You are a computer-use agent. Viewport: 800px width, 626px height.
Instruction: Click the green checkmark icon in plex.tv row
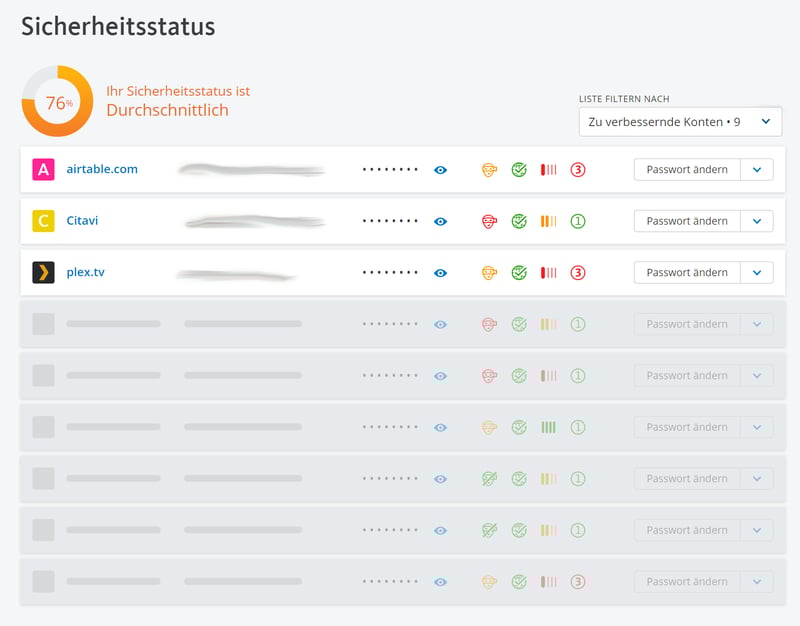[519, 273]
